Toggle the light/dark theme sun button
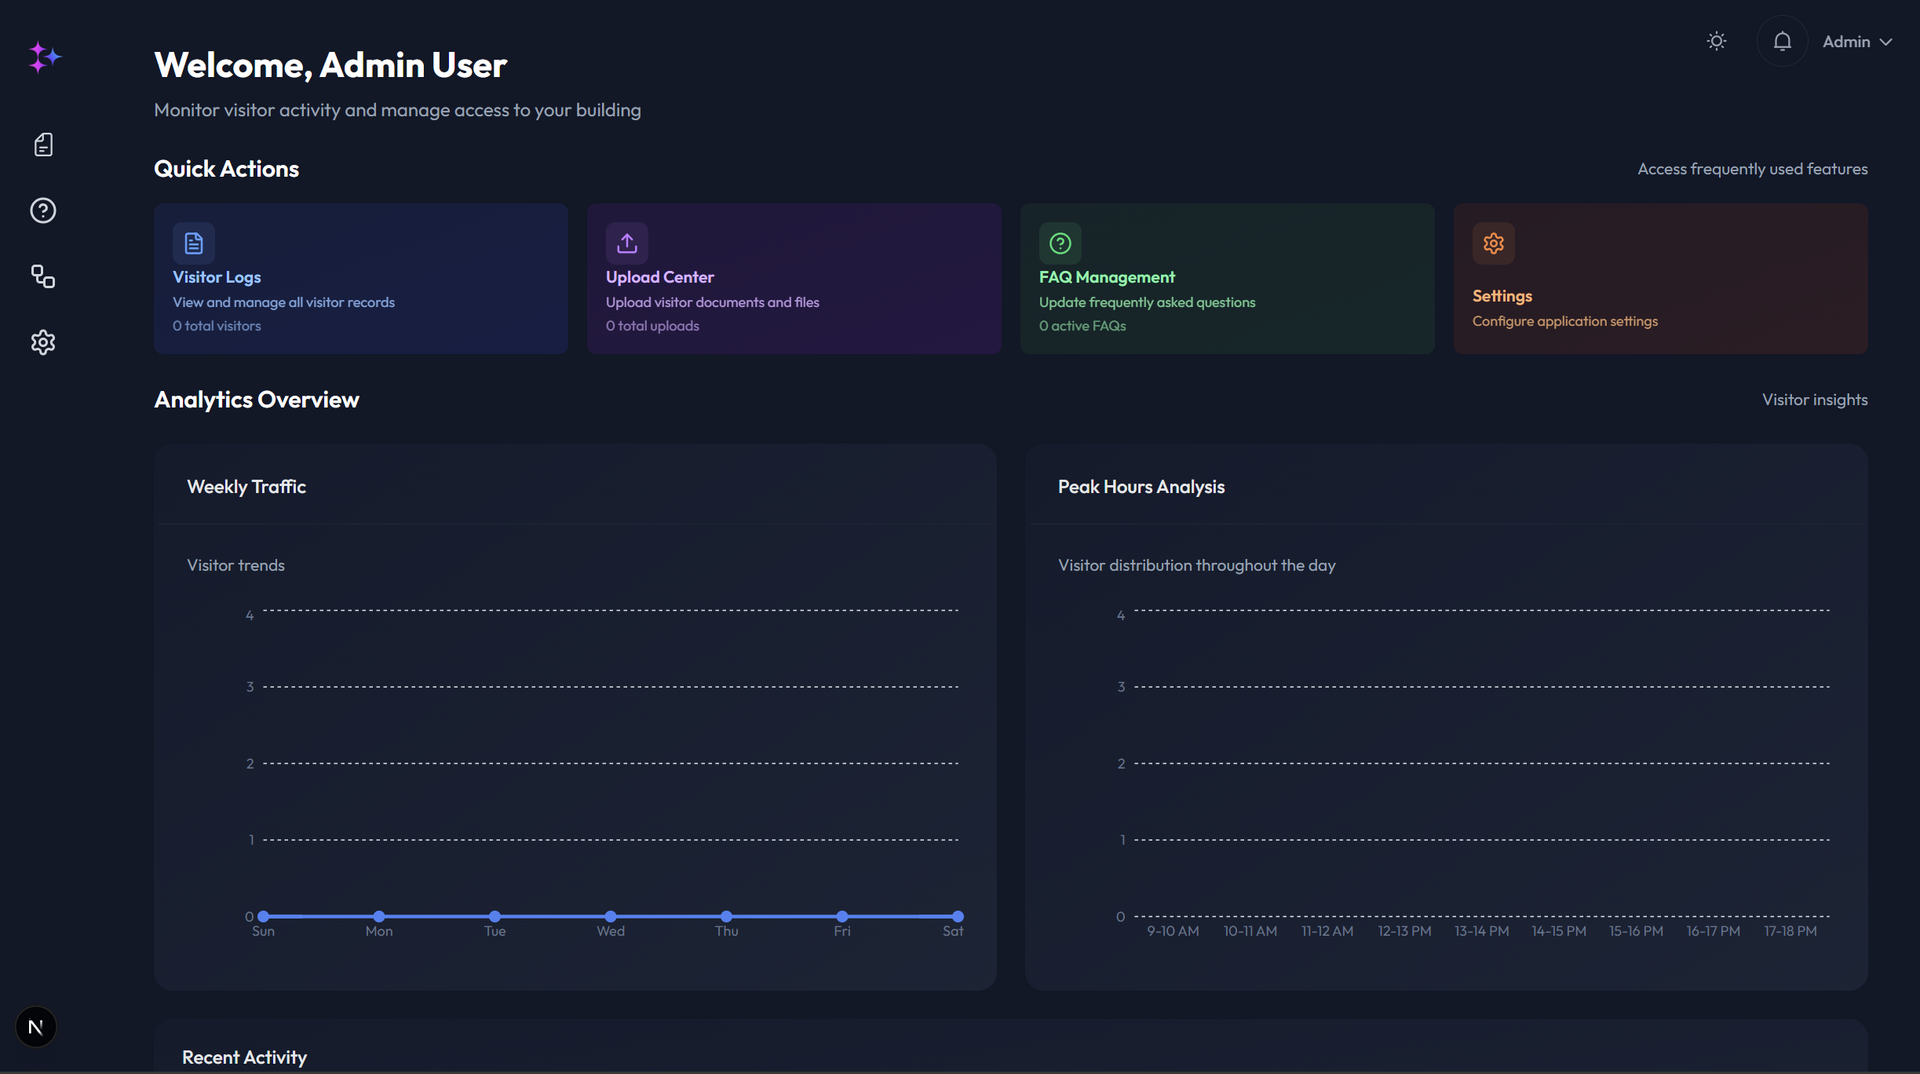Viewport: 1920px width, 1074px height. (1716, 41)
